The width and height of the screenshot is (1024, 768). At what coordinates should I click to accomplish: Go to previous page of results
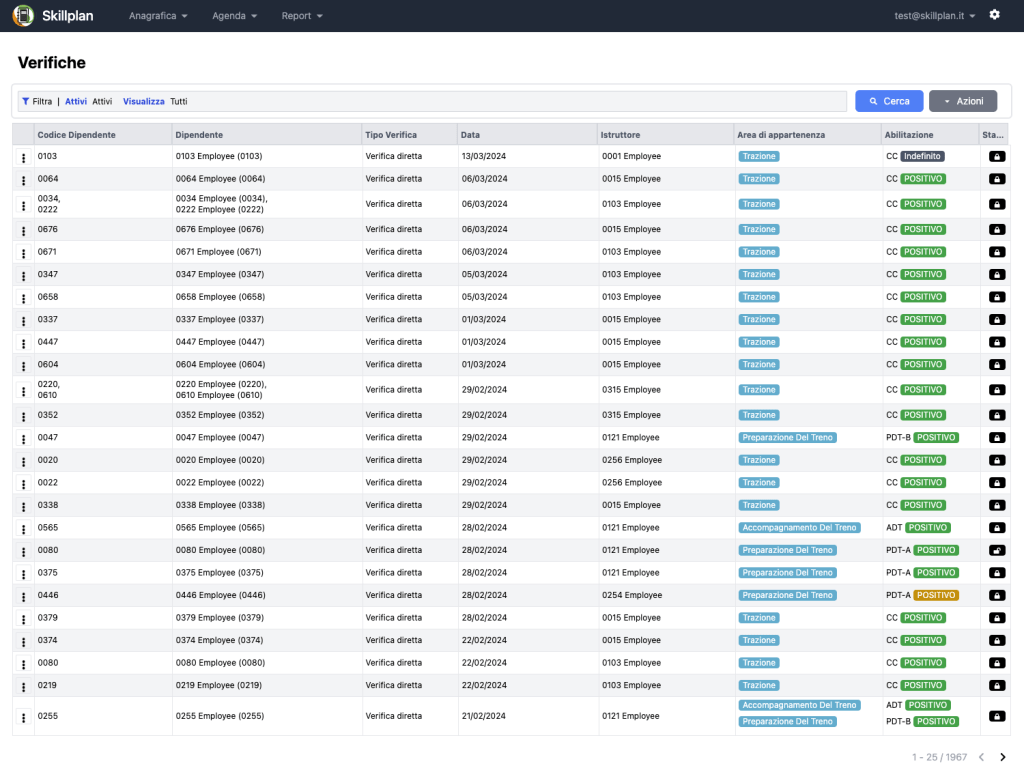pos(981,757)
